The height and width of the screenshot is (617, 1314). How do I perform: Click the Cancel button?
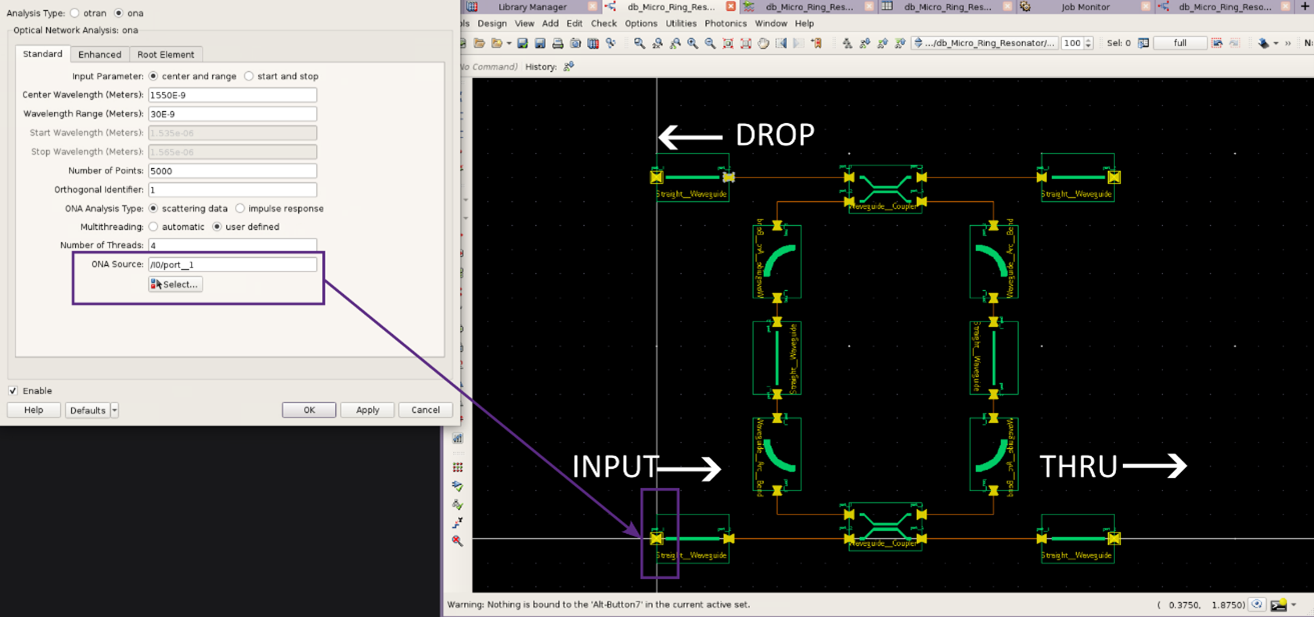coord(425,410)
